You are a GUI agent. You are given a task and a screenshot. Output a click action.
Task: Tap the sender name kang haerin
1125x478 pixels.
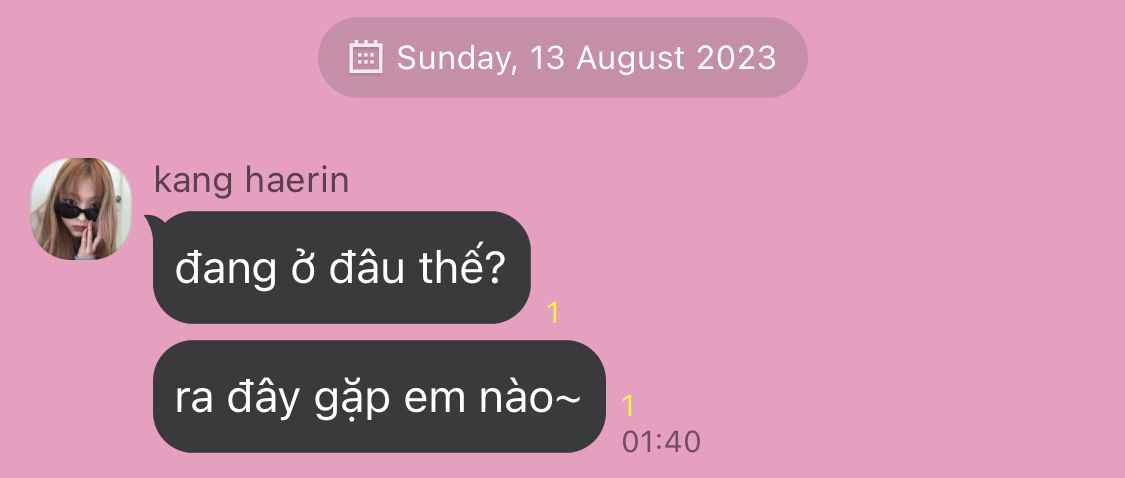[x=251, y=180]
